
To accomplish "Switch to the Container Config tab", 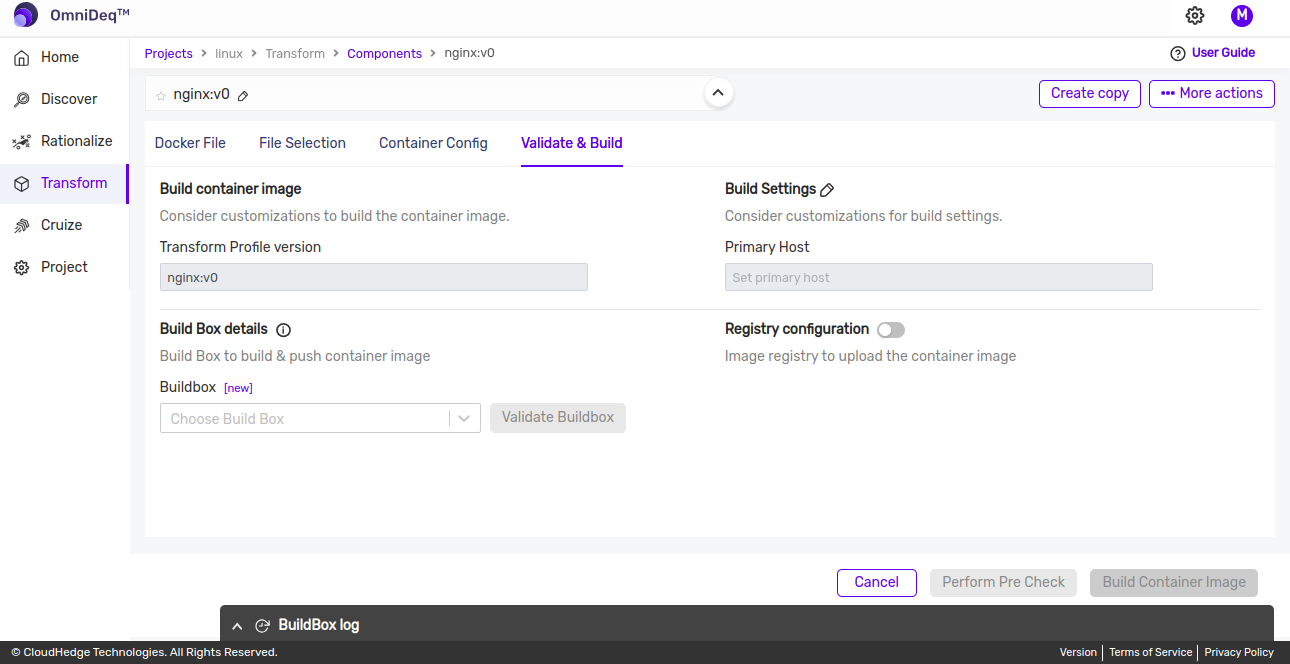I will coord(433,143).
